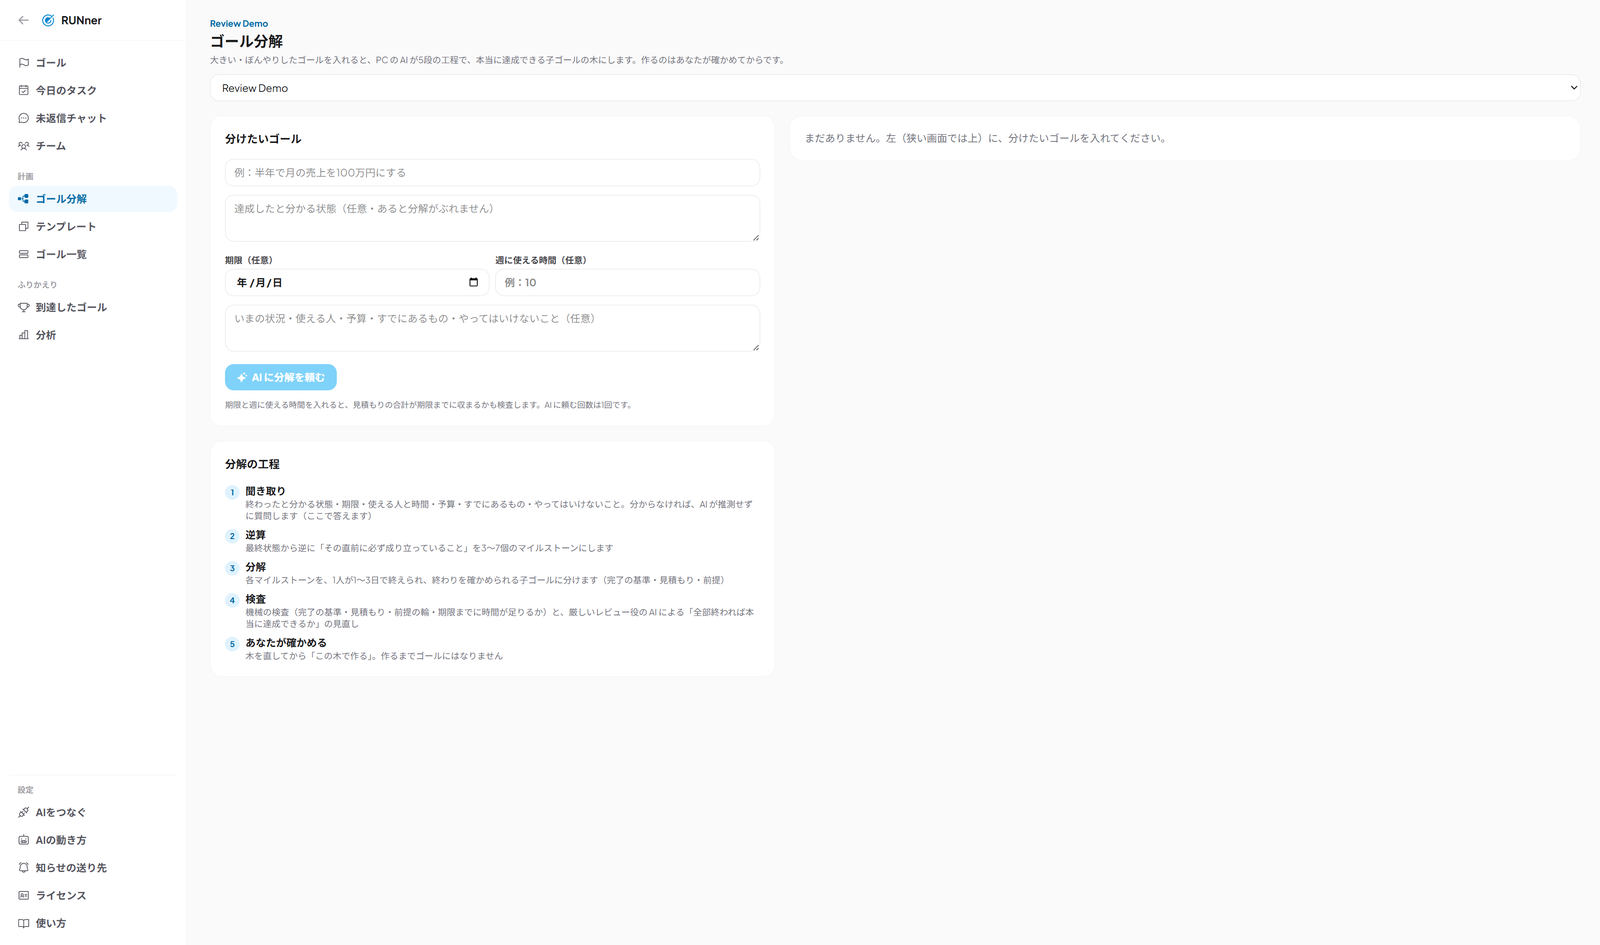Go to 今日のタスク page

click(x=93, y=90)
